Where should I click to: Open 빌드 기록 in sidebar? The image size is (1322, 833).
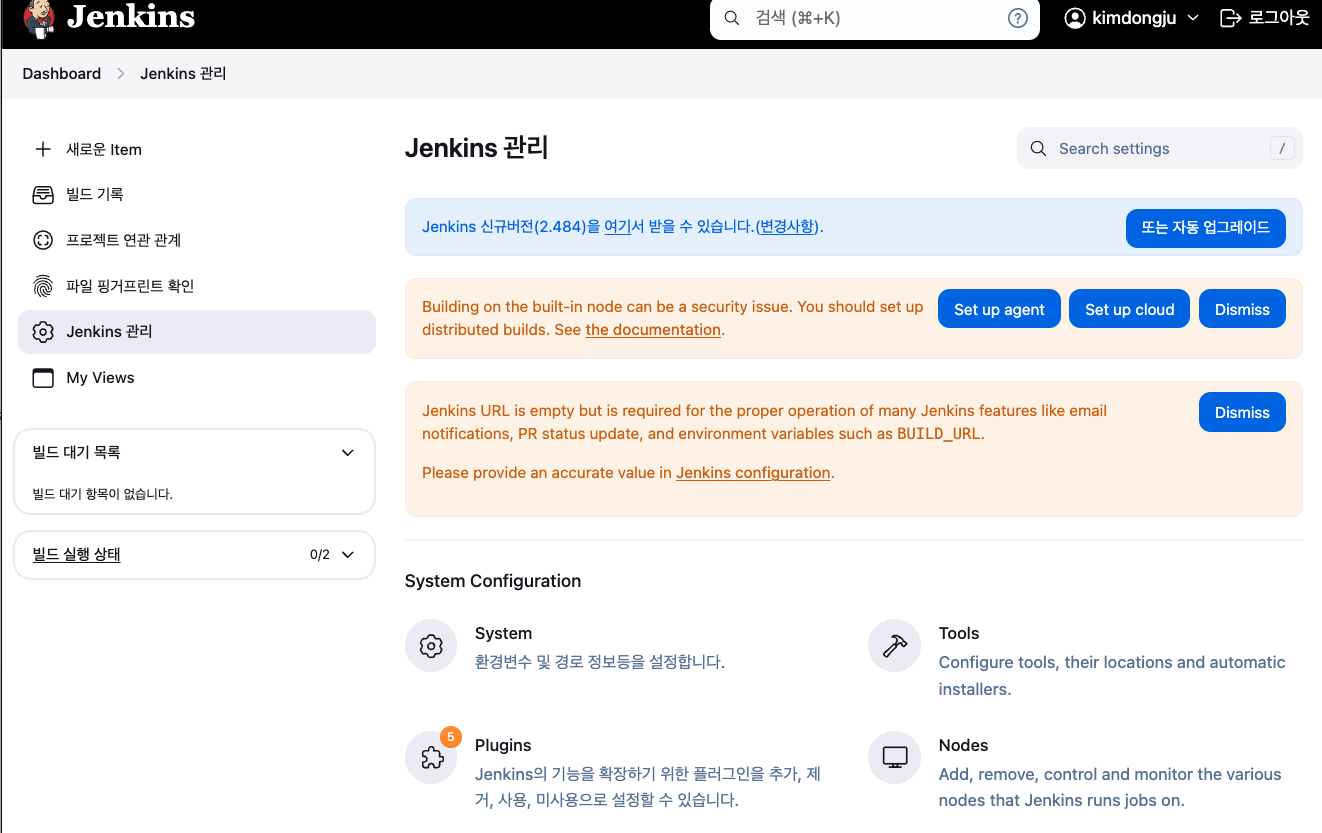tap(197, 194)
